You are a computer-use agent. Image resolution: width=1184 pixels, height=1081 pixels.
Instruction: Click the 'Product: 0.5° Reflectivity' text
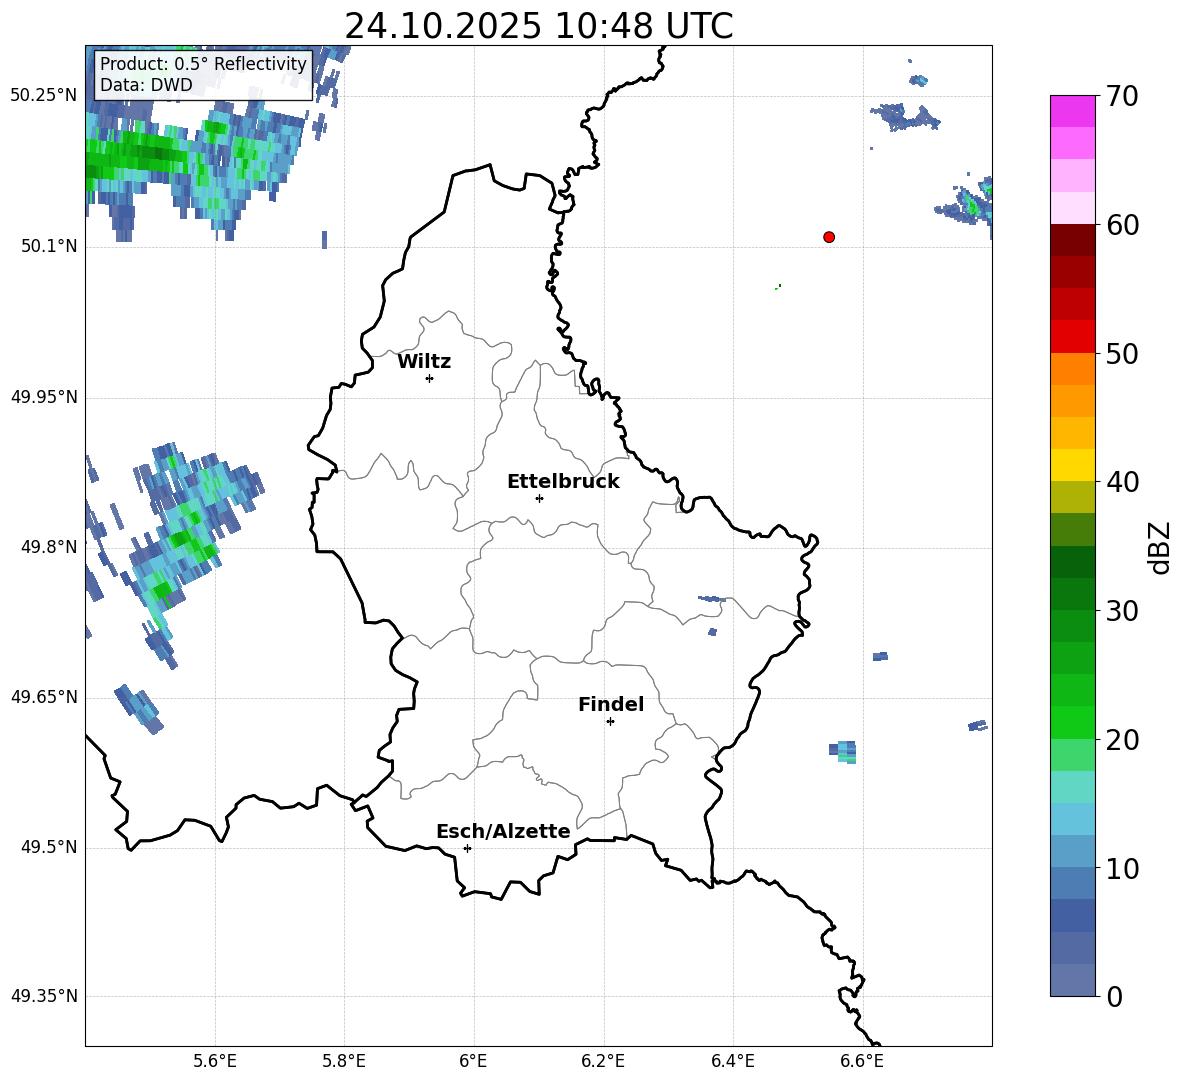click(x=203, y=63)
